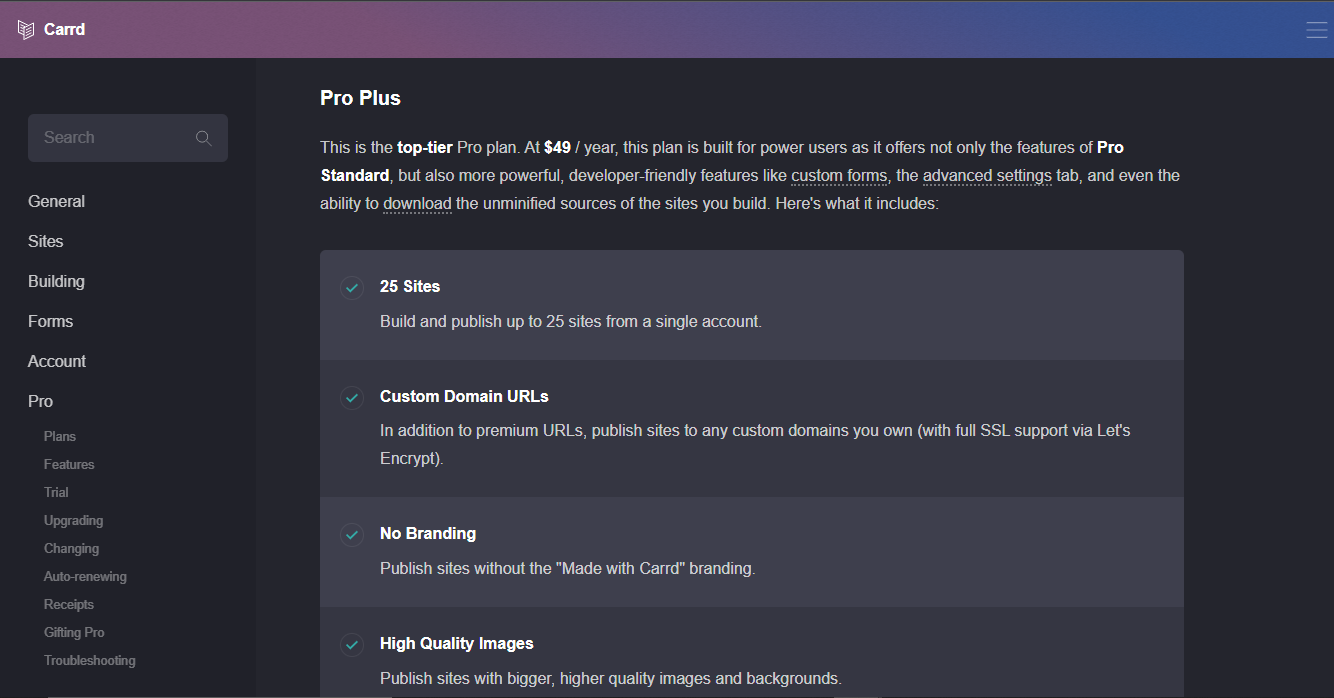
Task: Open the Upgrading help topic
Action: (74, 520)
